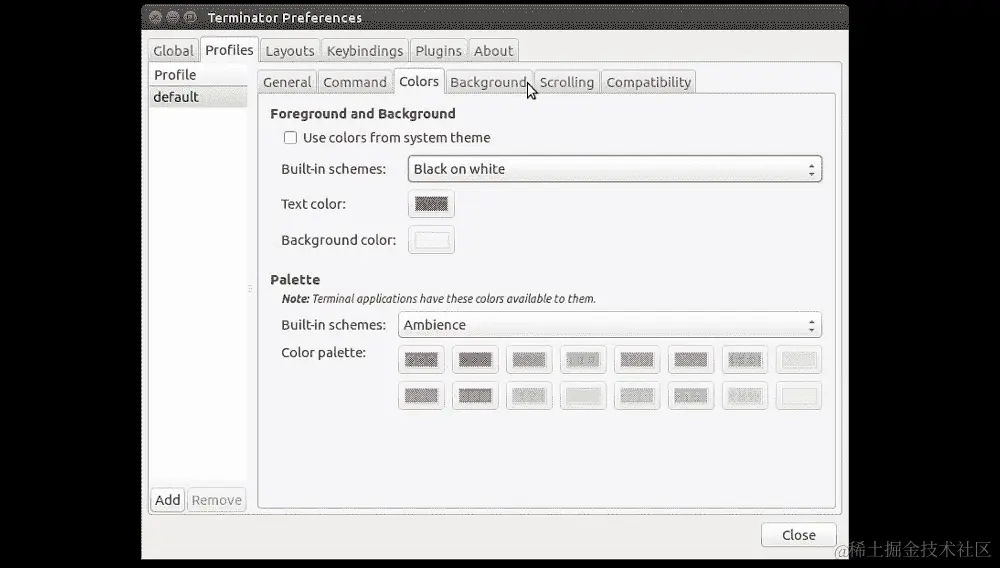The width and height of the screenshot is (1000, 568).
Task: Open fourth swatch in bottom palette row
Action: pyautogui.click(x=583, y=396)
